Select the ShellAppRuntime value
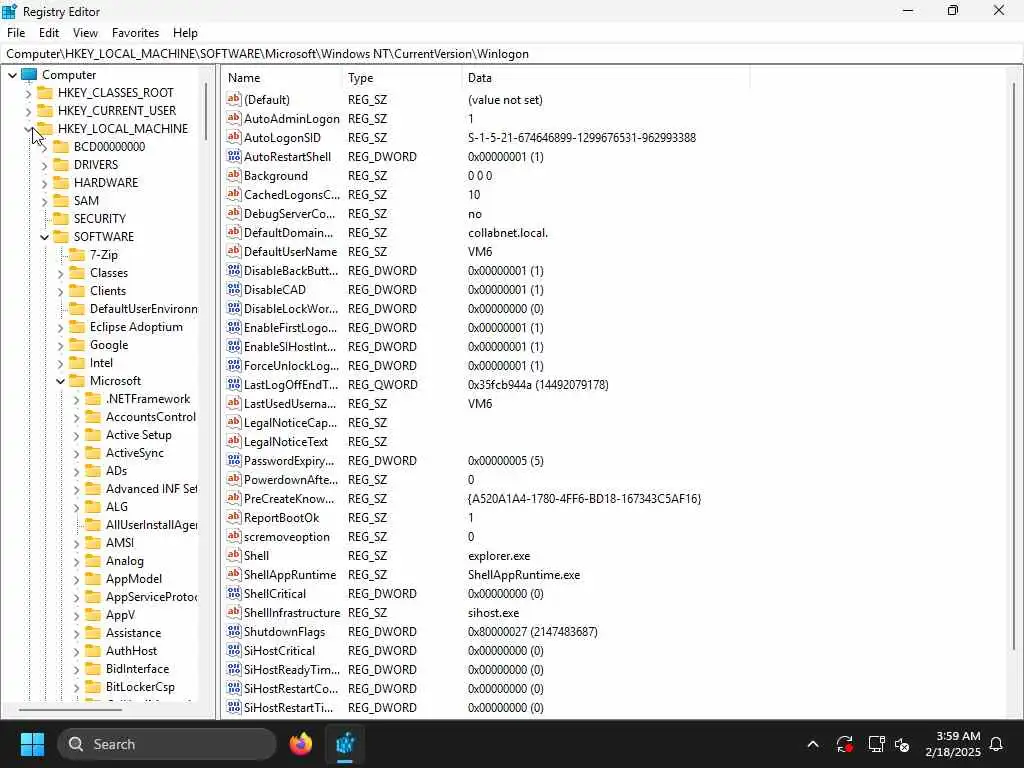 tap(290, 575)
